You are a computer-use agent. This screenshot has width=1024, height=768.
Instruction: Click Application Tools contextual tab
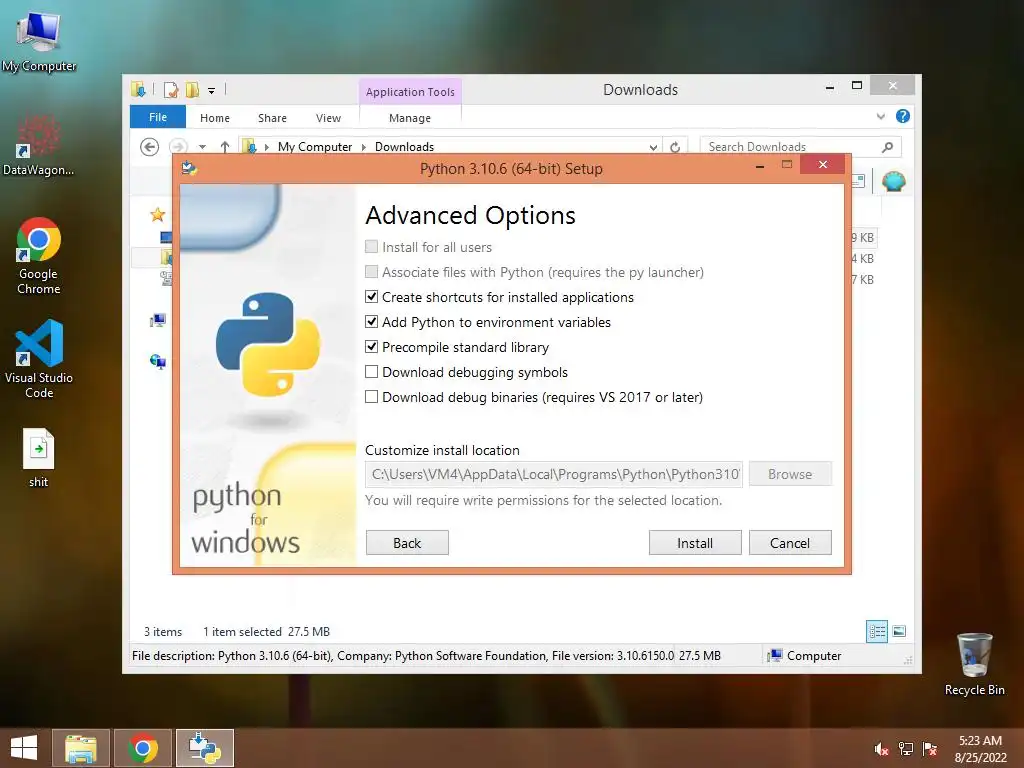click(410, 92)
